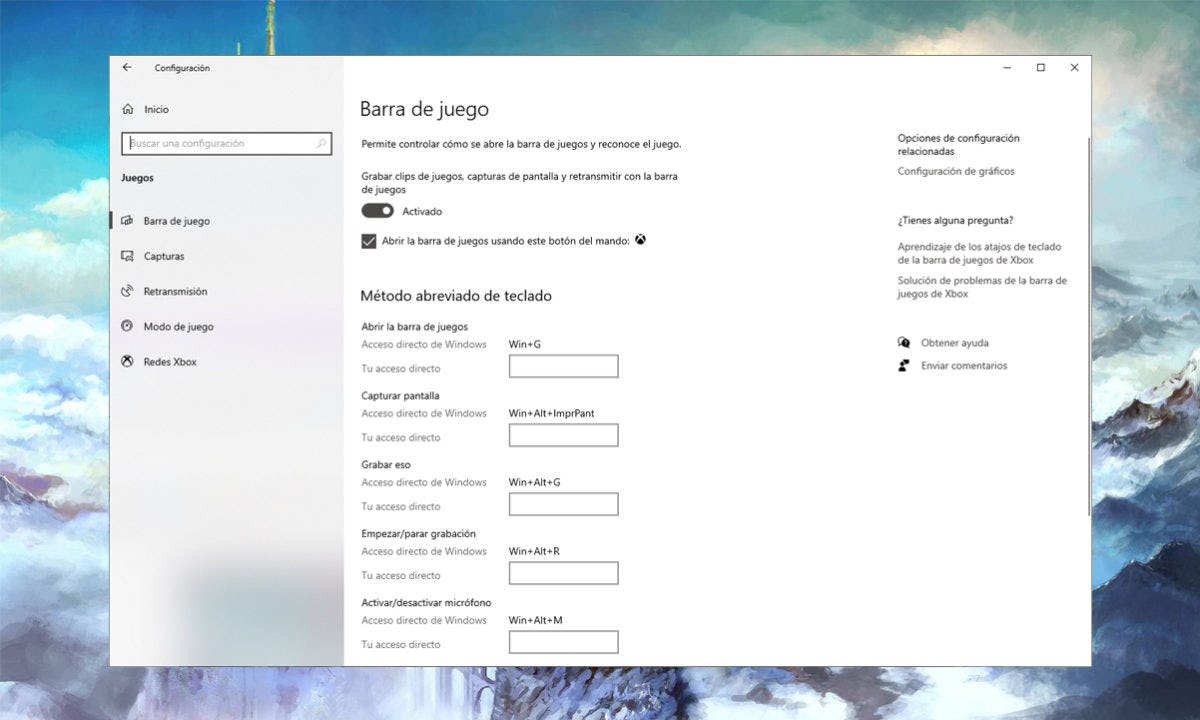Open the Xbox game bar troubleshooting link
Viewport: 1200px width, 720px height.
point(982,287)
